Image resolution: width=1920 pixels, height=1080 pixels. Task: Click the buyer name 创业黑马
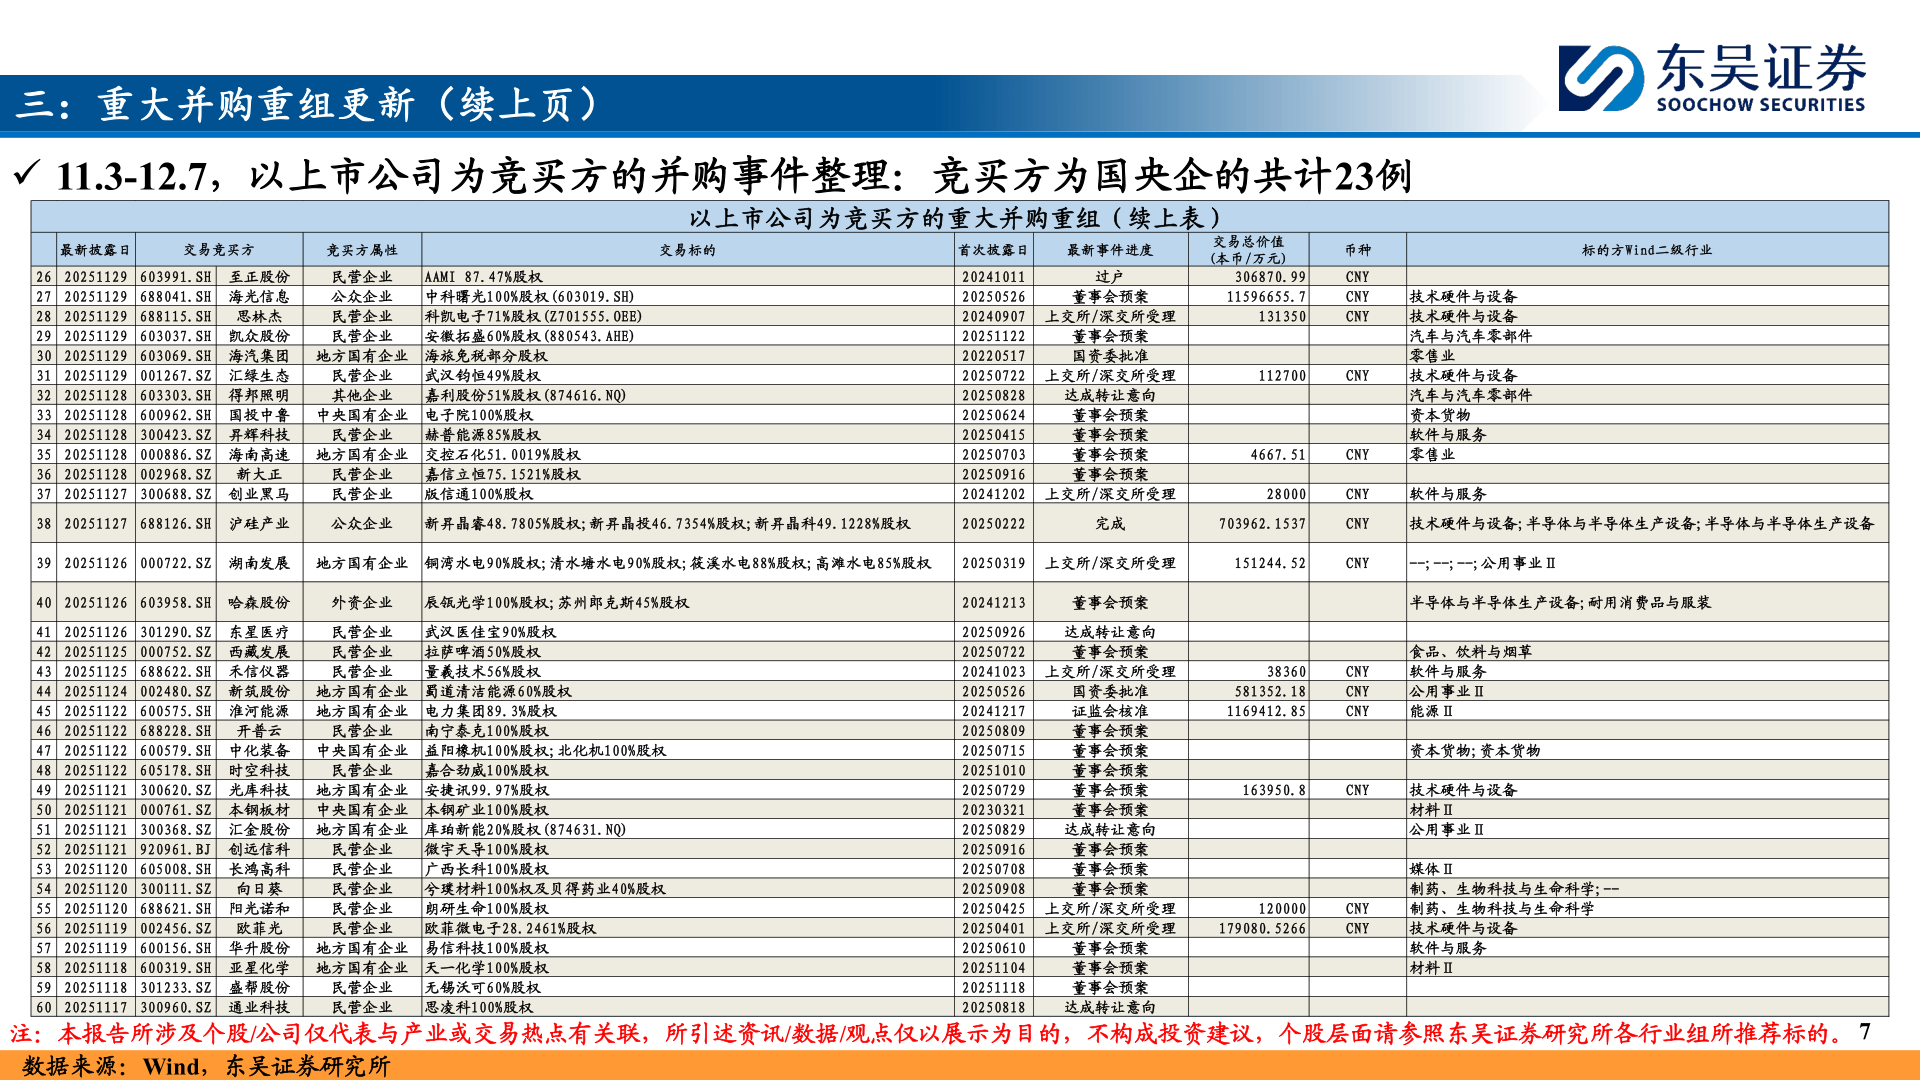(259, 494)
